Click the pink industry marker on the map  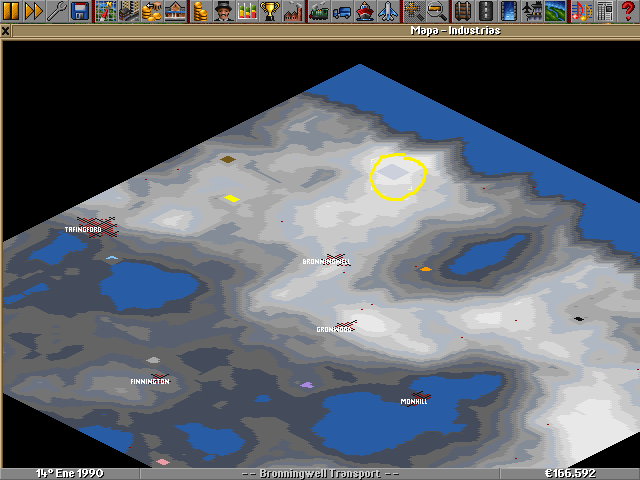pos(163,462)
